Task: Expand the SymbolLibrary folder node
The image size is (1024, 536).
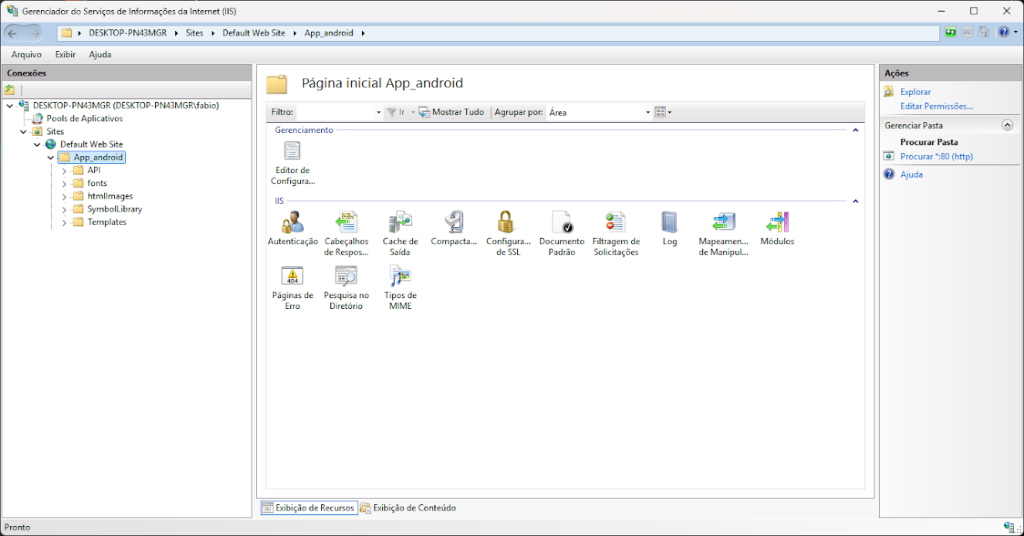Action: [x=64, y=210]
